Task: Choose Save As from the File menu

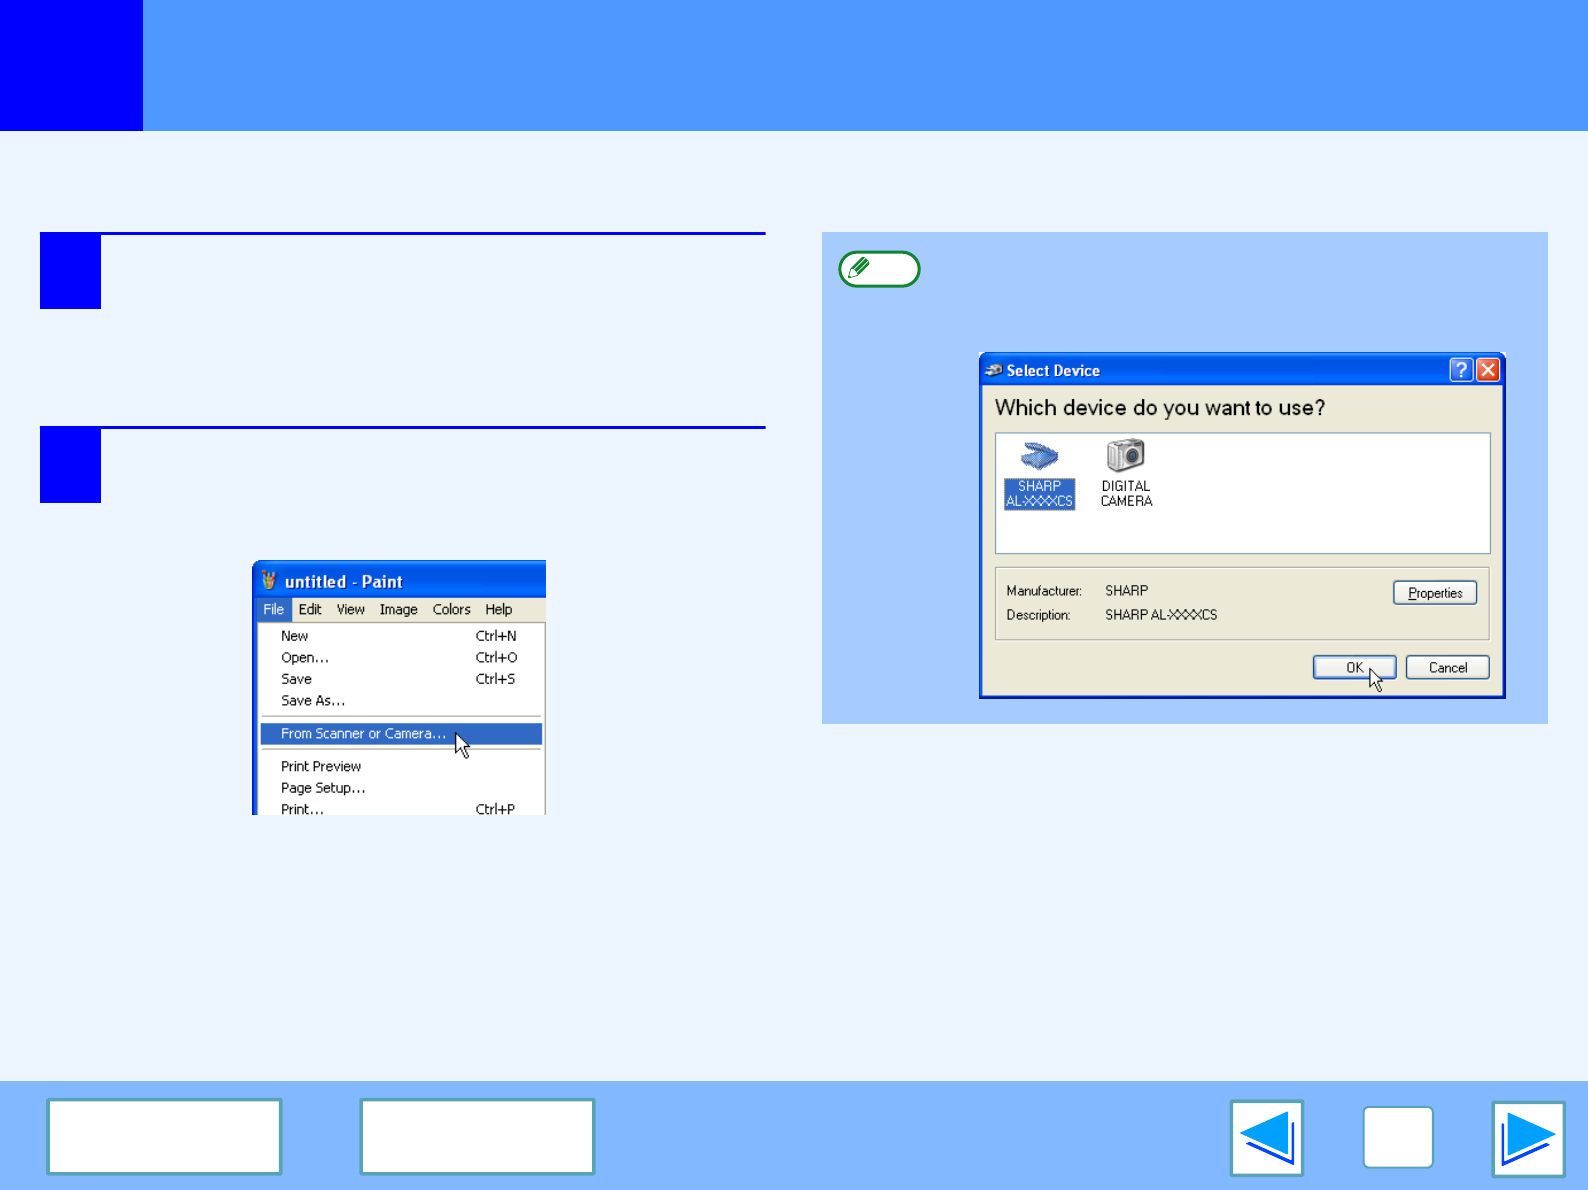Action: point(312,700)
